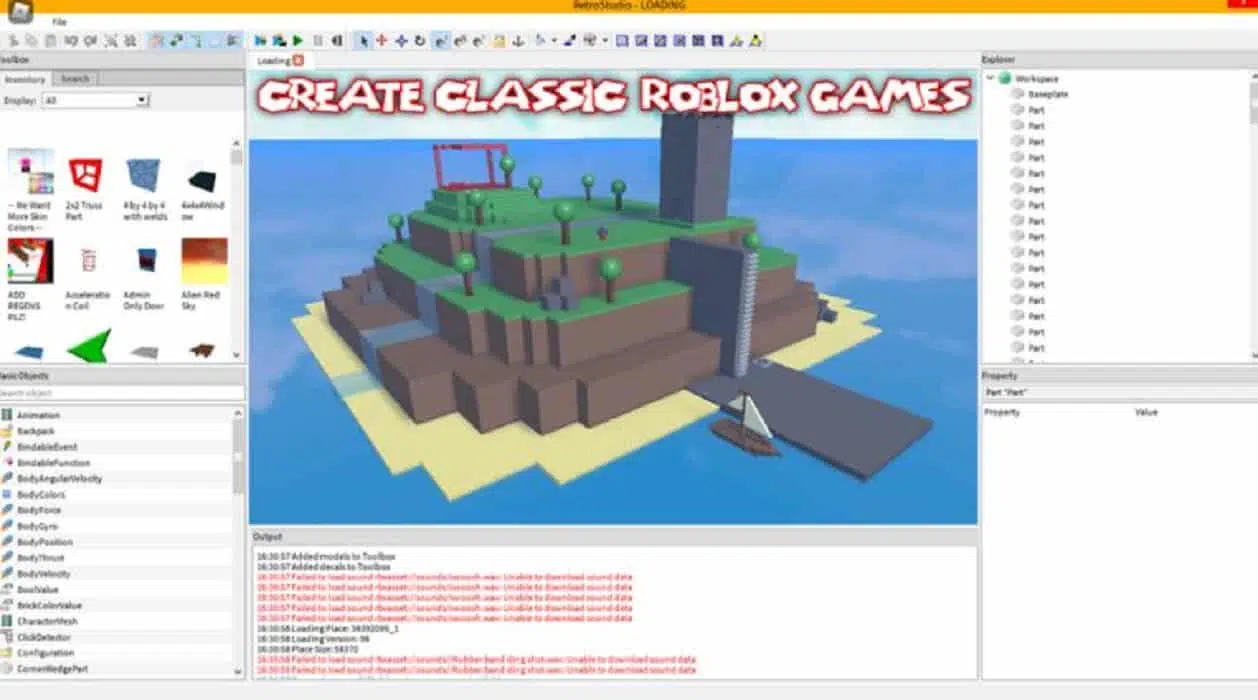Image resolution: width=1258 pixels, height=700 pixels.
Task: Collapse the Workspace tree node
Action: 991,78
